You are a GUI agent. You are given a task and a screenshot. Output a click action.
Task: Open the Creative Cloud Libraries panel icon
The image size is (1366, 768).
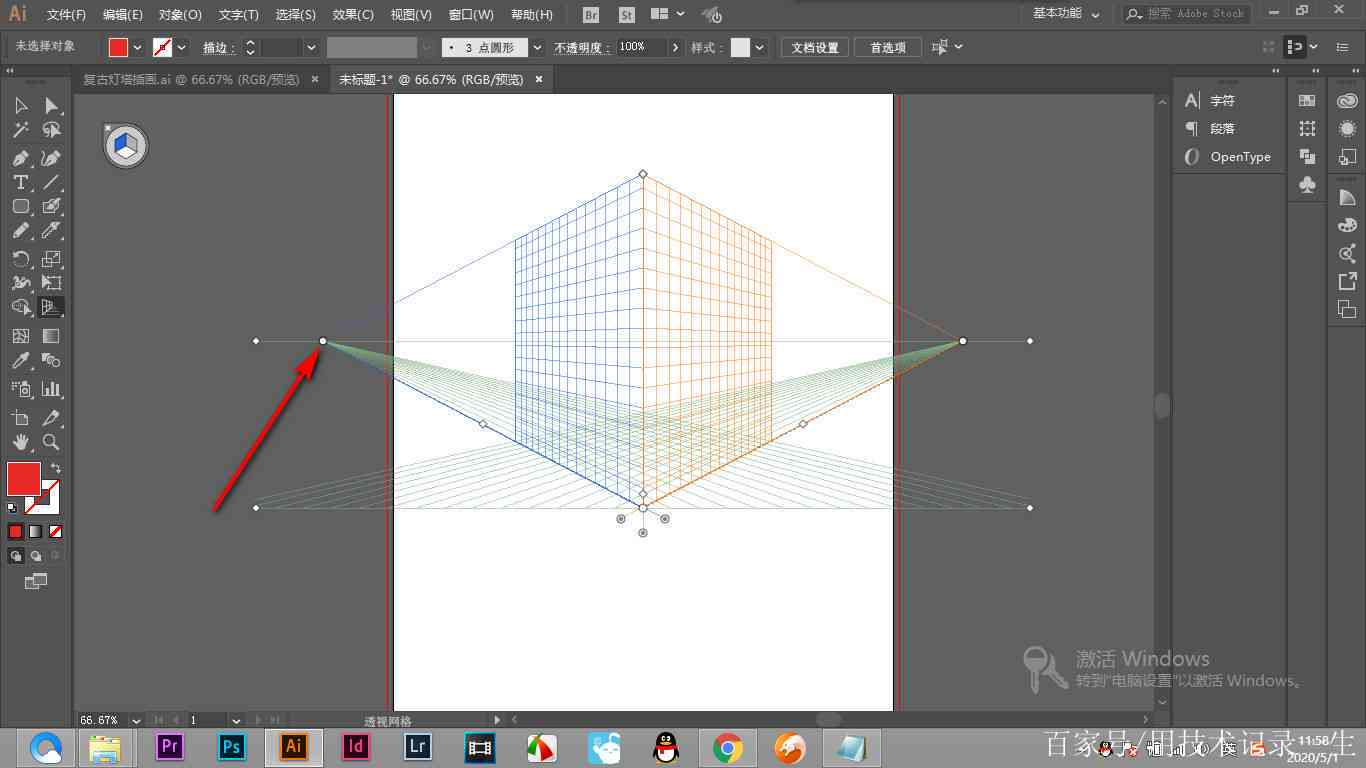(x=1347, y=101)
